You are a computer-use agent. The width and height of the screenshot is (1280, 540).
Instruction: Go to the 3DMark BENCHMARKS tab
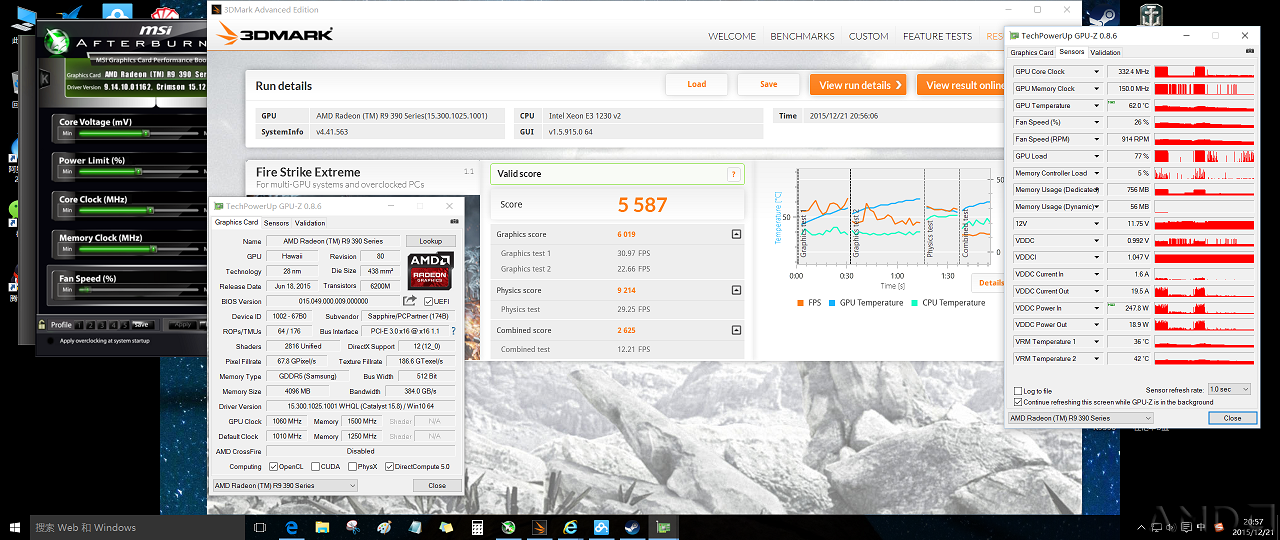coord(802,36)
